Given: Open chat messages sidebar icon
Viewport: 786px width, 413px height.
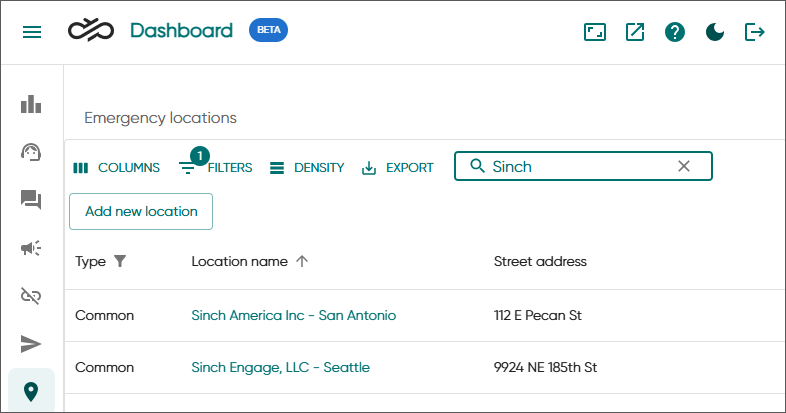Looking at the screenshot, I should pyautogui.click(x=31, y=200).
